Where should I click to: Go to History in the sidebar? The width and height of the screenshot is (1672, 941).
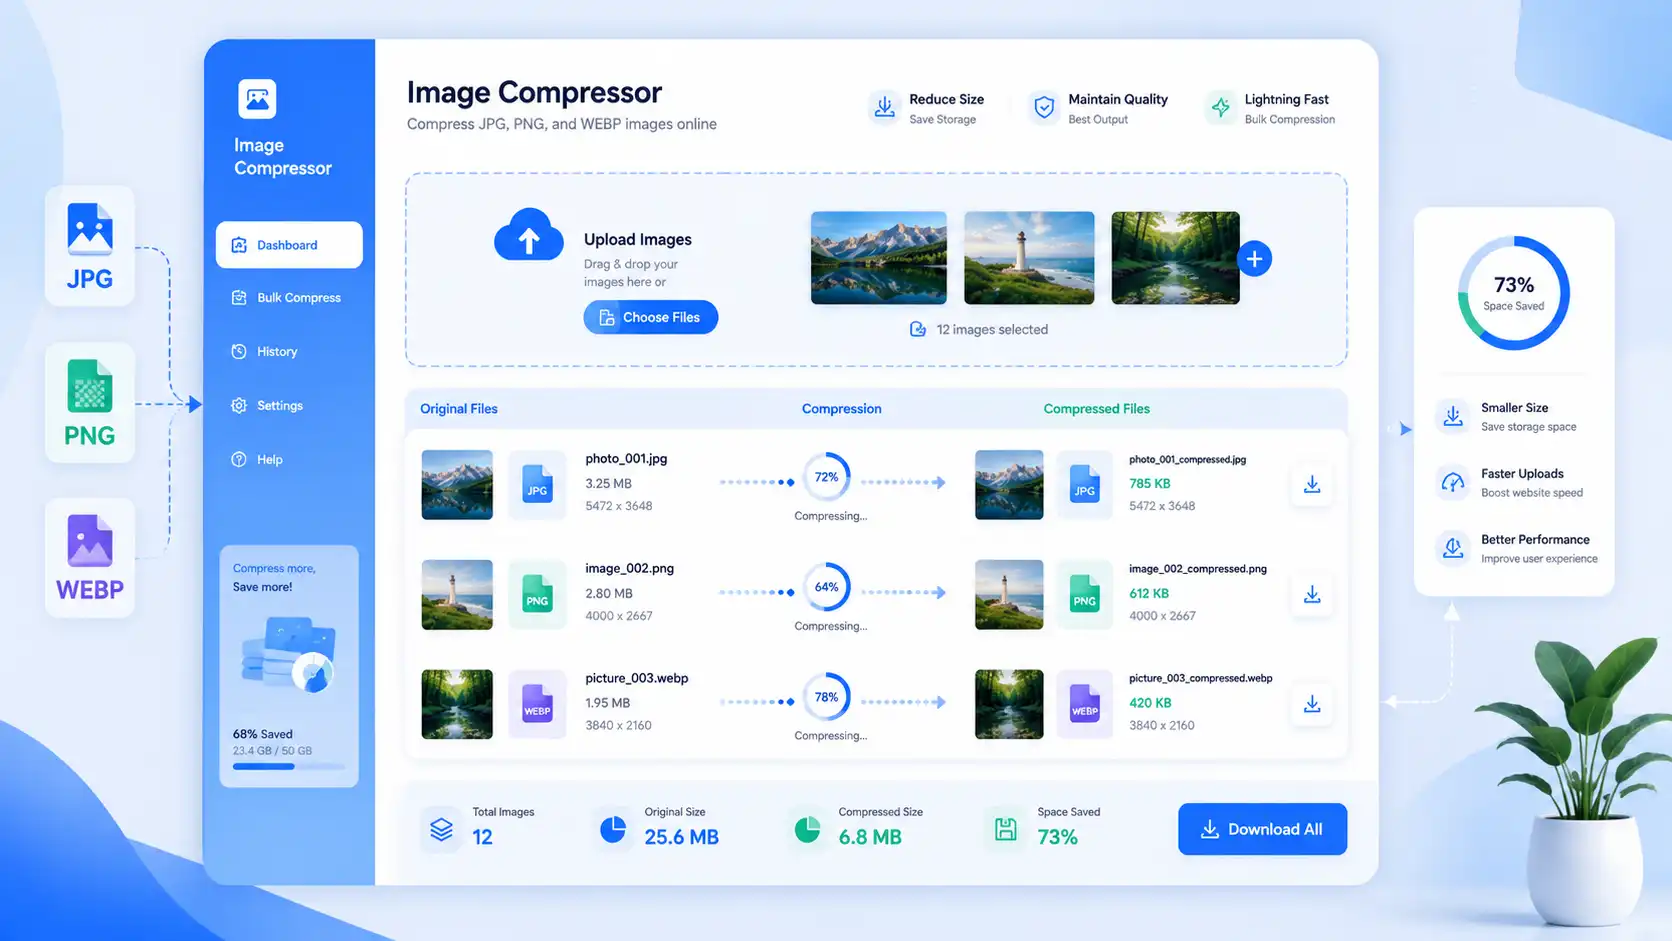(x=265, y=352)
